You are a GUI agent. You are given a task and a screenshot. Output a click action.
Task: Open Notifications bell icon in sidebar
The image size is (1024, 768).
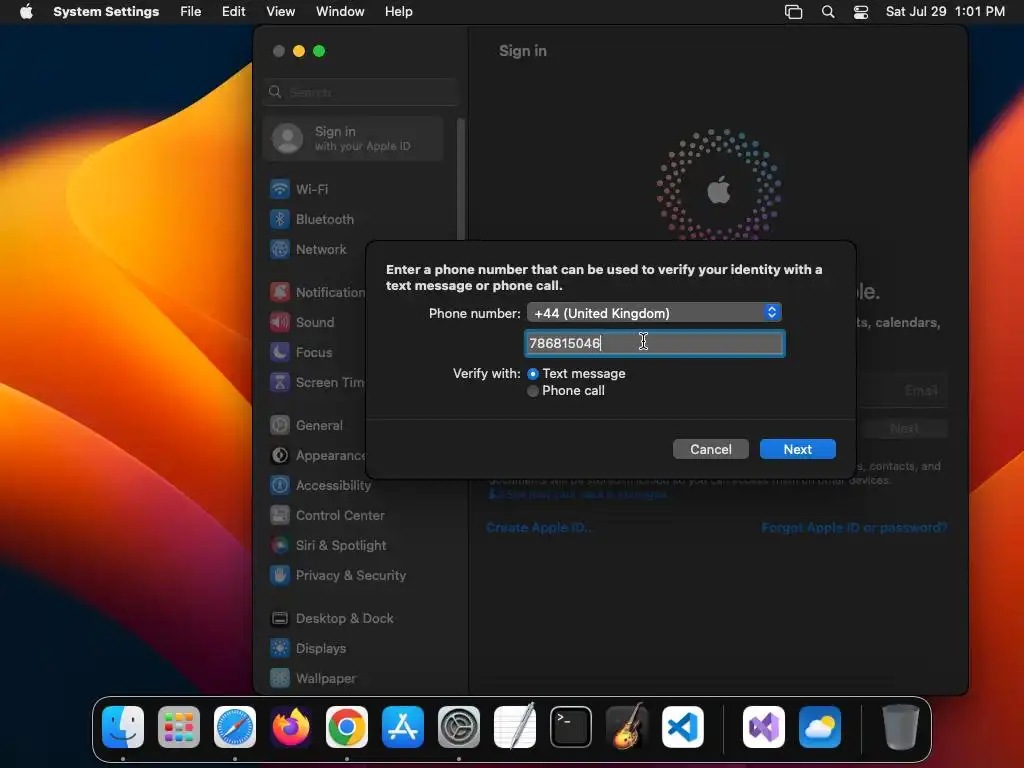pyautogui.click(x=280, y=293)
